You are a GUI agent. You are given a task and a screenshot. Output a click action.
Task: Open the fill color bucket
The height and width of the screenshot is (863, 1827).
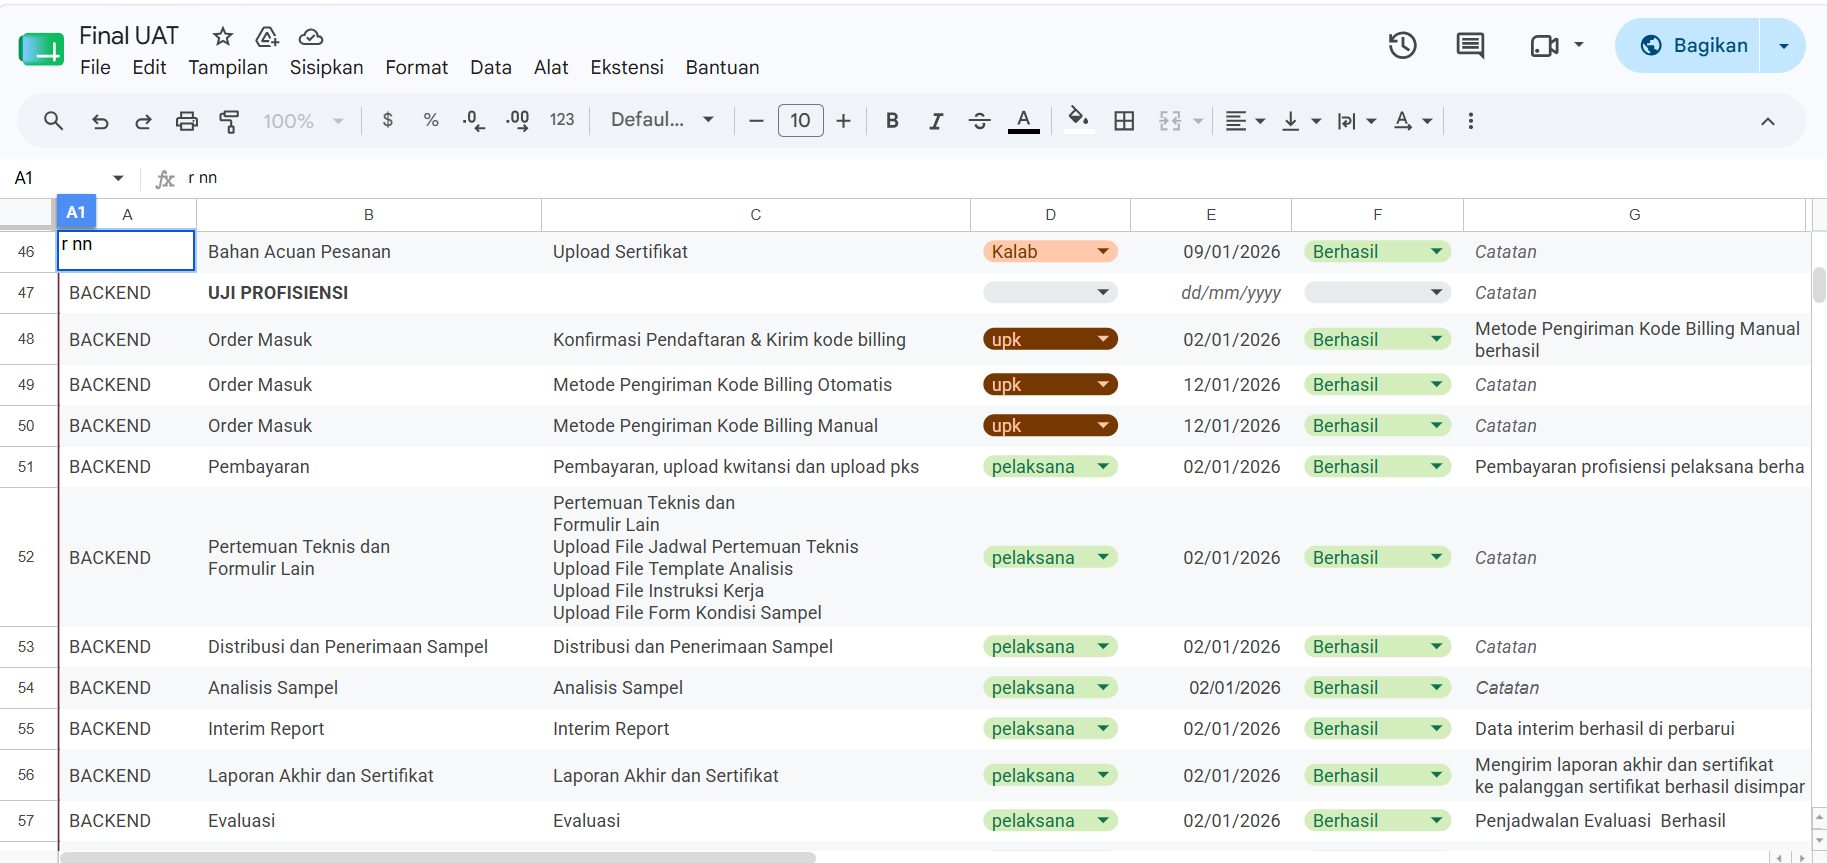tap(1077, 119)
